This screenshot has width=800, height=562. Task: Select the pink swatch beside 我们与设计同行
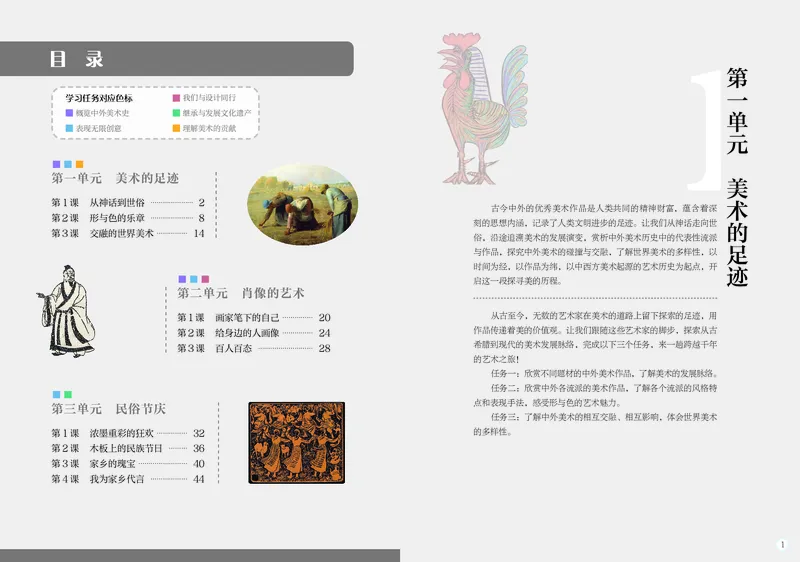pos(177,98)
